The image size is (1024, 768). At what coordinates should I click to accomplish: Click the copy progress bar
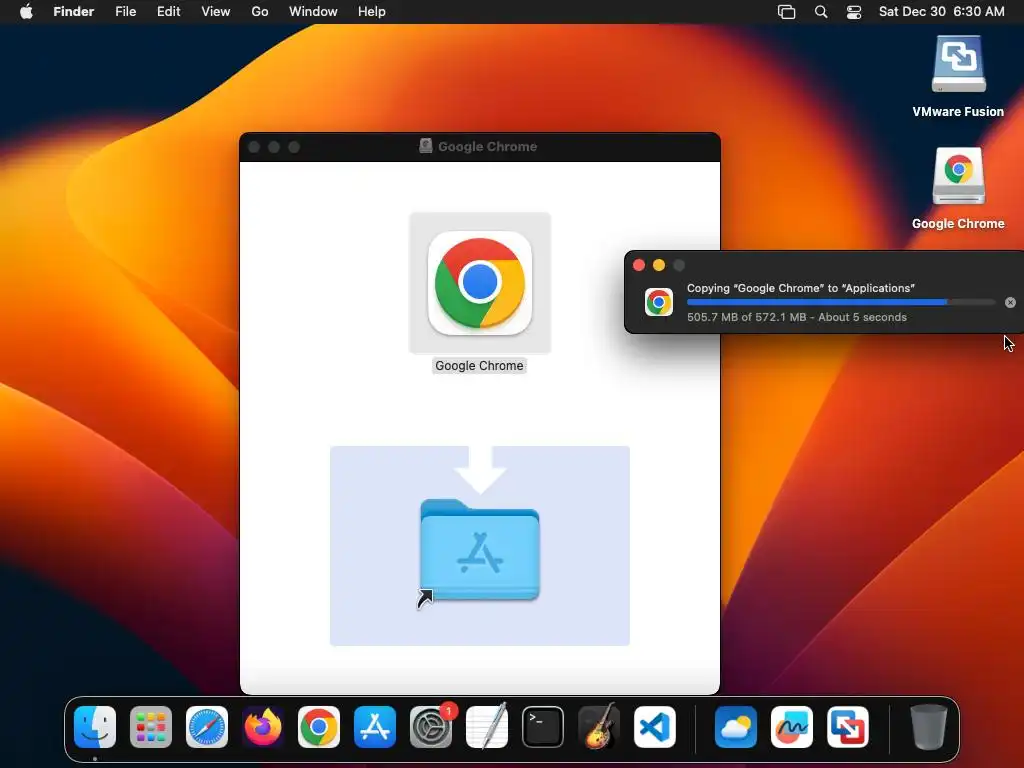[x=841, y=302]
